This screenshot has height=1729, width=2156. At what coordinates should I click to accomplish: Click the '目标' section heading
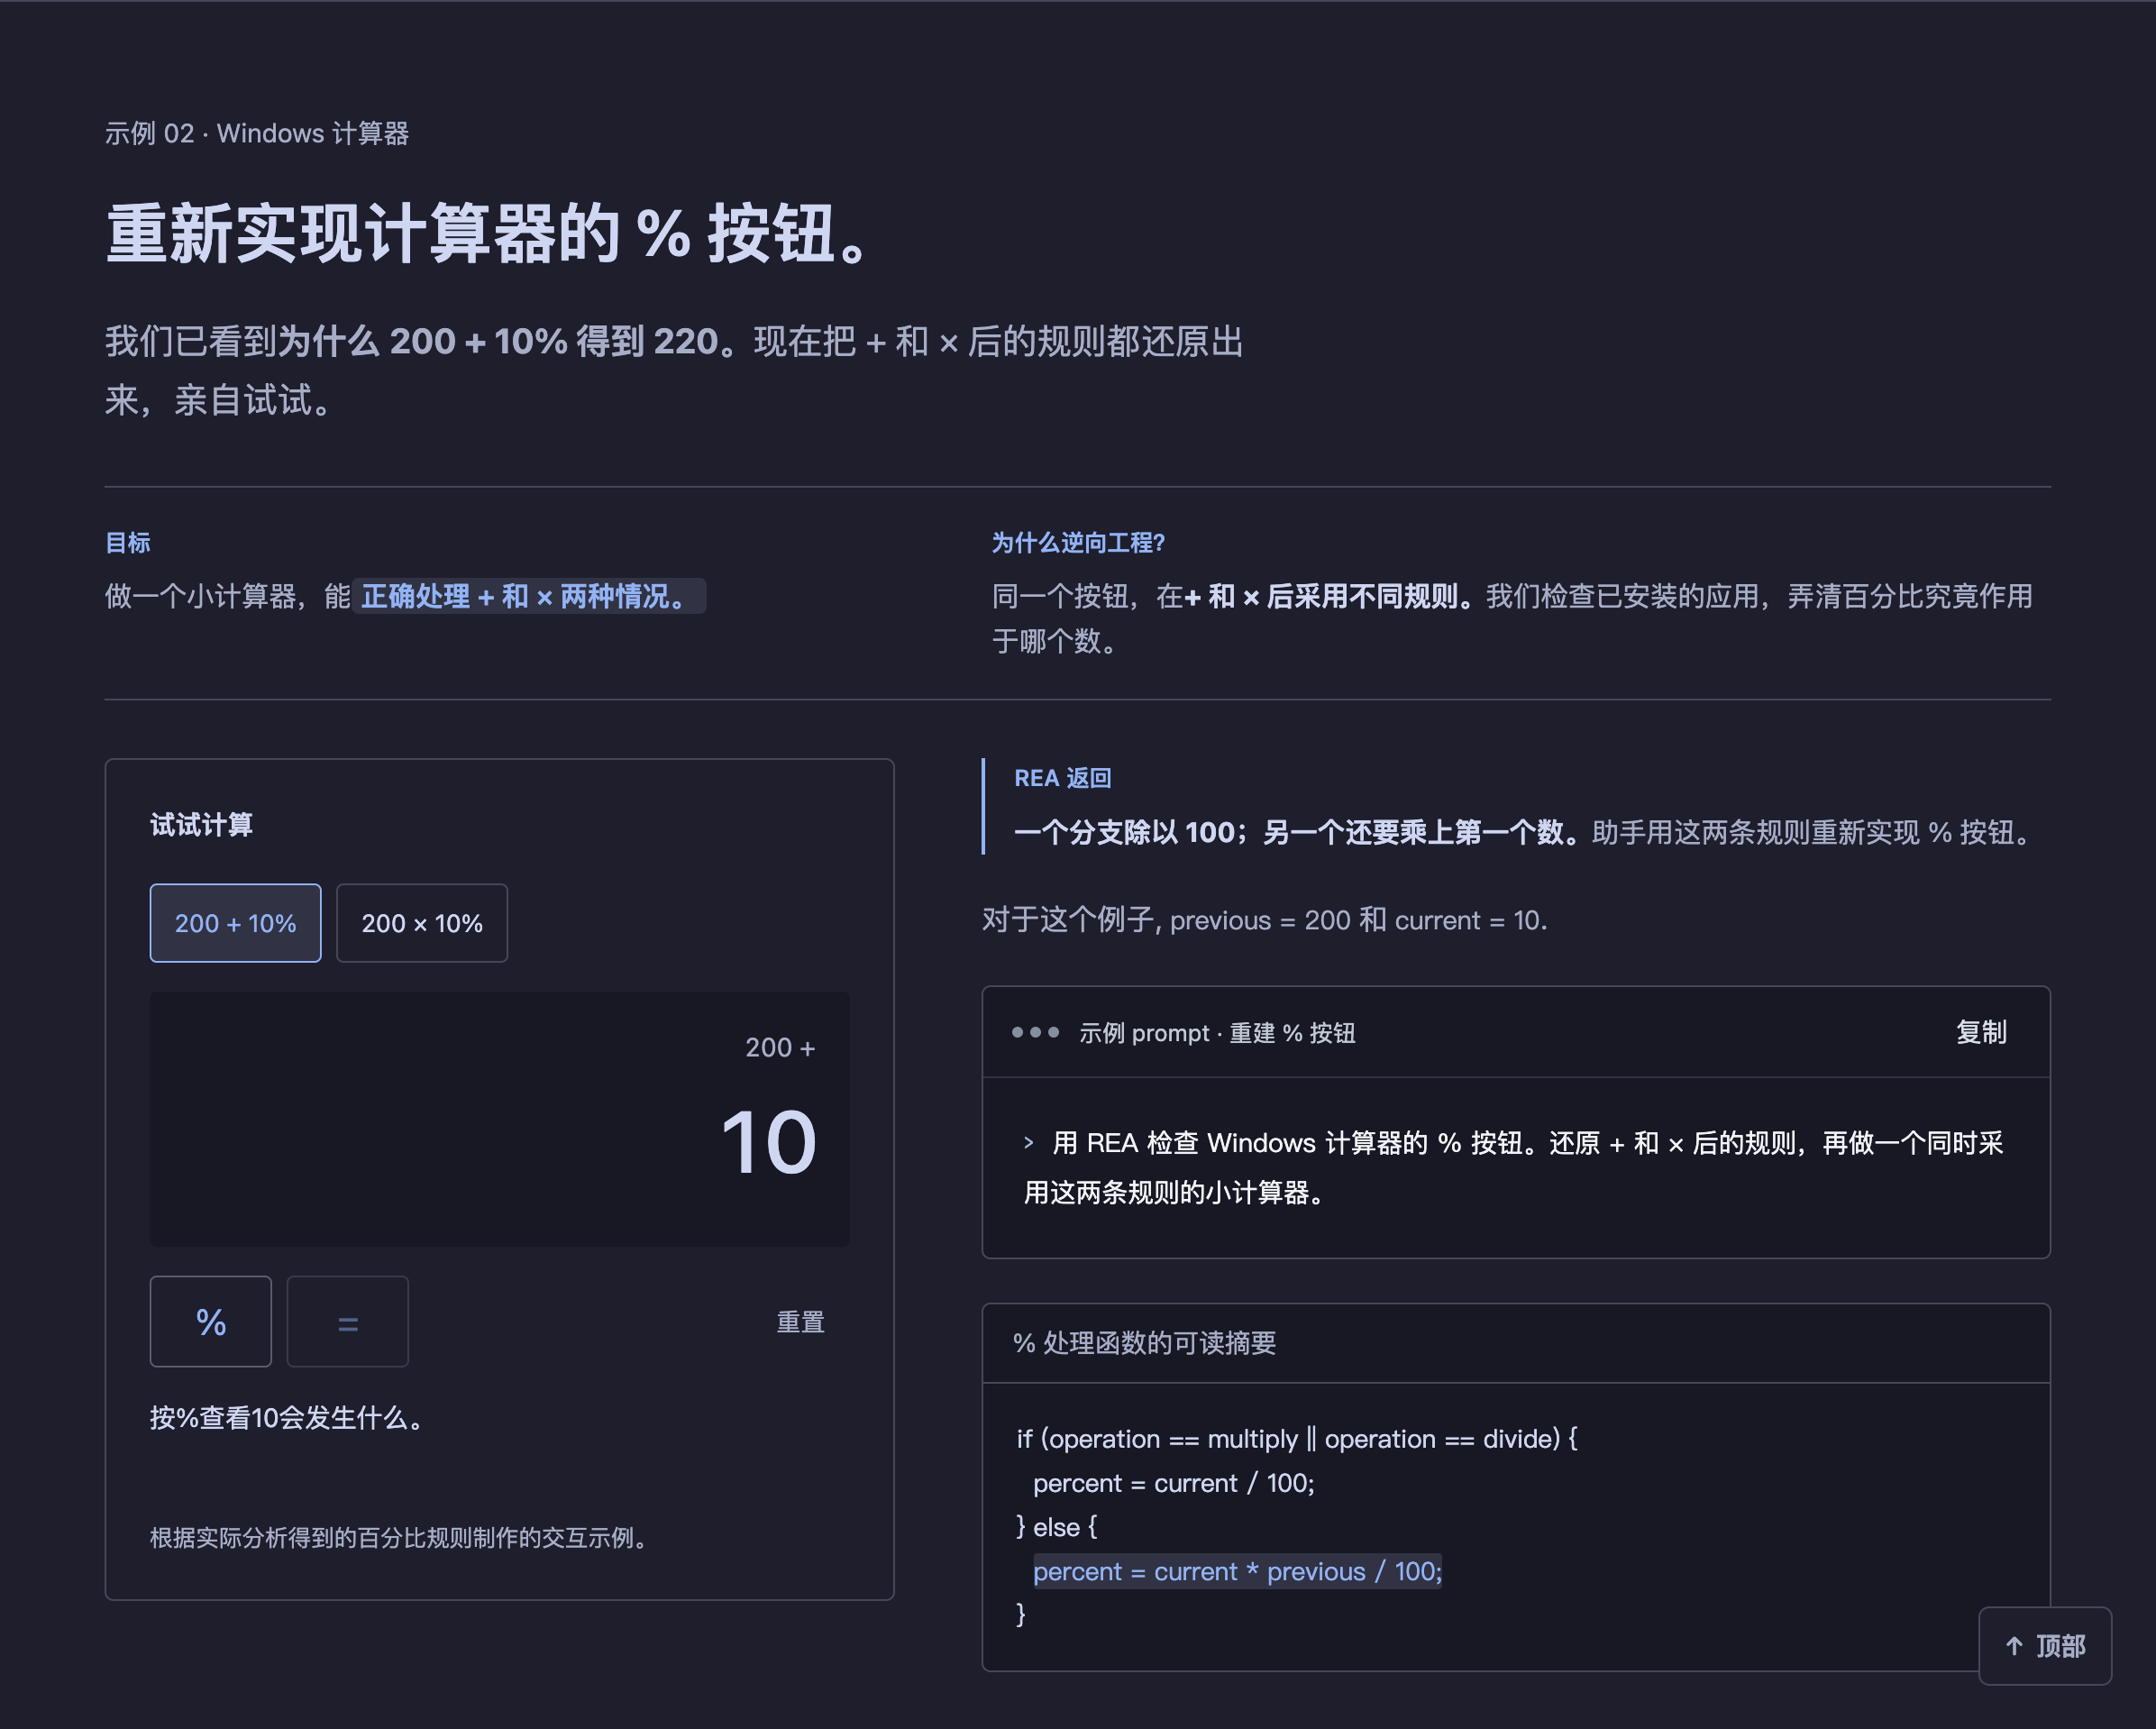(x=128, y=543)
